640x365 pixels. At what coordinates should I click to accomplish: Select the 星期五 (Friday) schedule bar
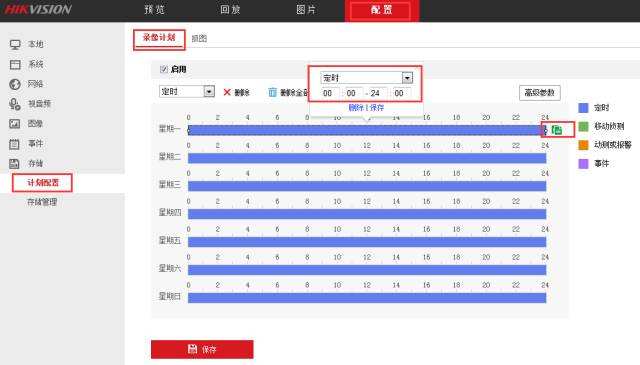coord(367,242)
